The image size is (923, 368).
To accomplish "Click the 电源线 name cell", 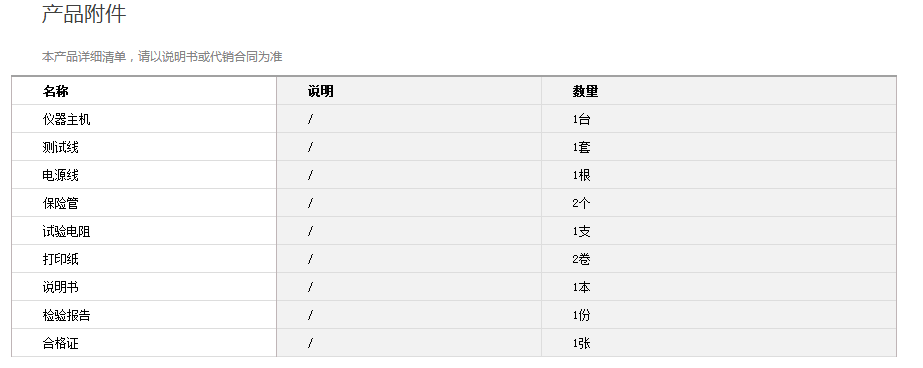I will click(x=144, y=175).
